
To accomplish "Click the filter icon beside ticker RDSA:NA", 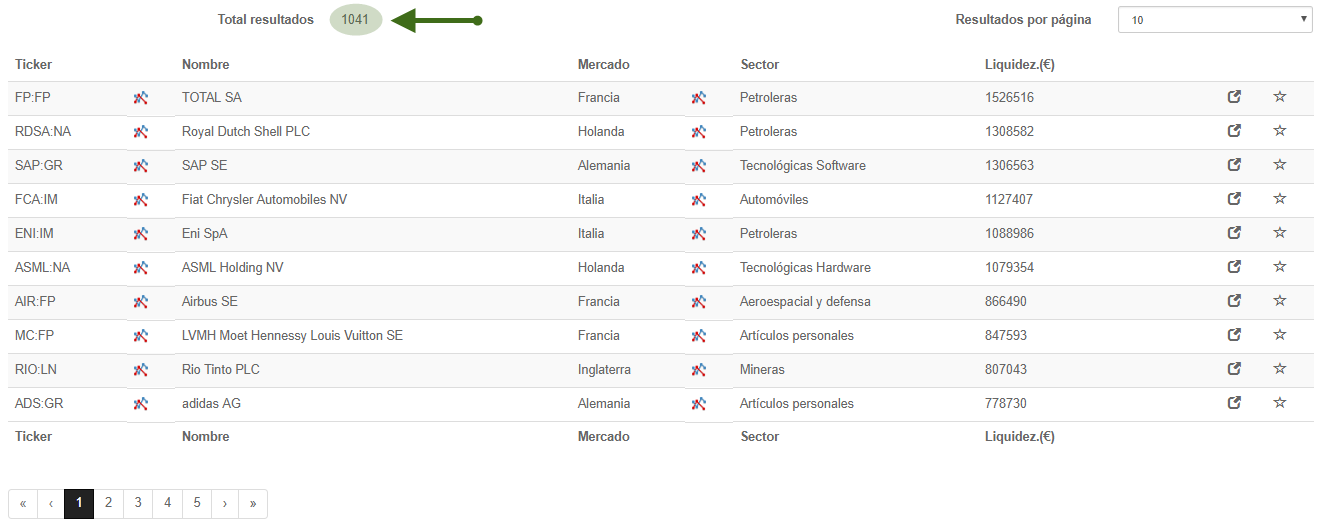I will tap(141, 132).
